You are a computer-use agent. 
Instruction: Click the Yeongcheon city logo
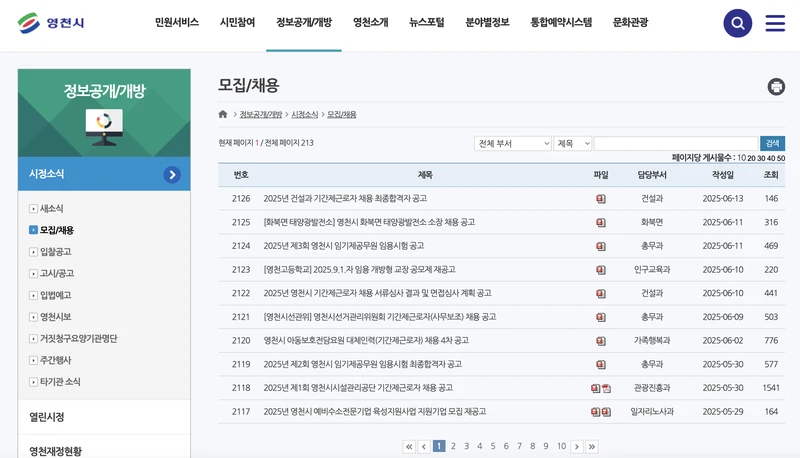pyautogui.click(x=51, y=23)
